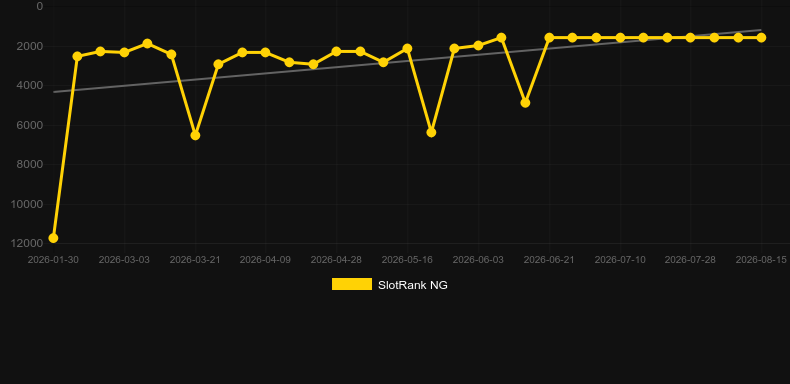790x384 pixels.
Task: Click the 6000 y-axis label
Action: click(x=30, y=125)
